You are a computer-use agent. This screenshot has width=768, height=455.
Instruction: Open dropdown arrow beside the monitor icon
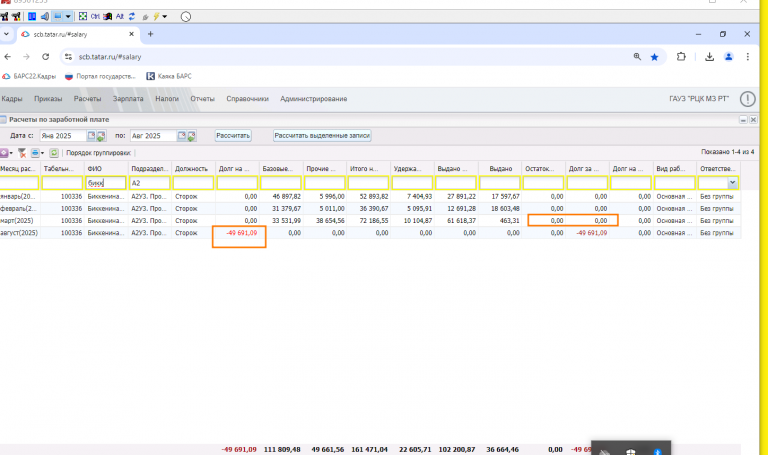pos(68,17)
